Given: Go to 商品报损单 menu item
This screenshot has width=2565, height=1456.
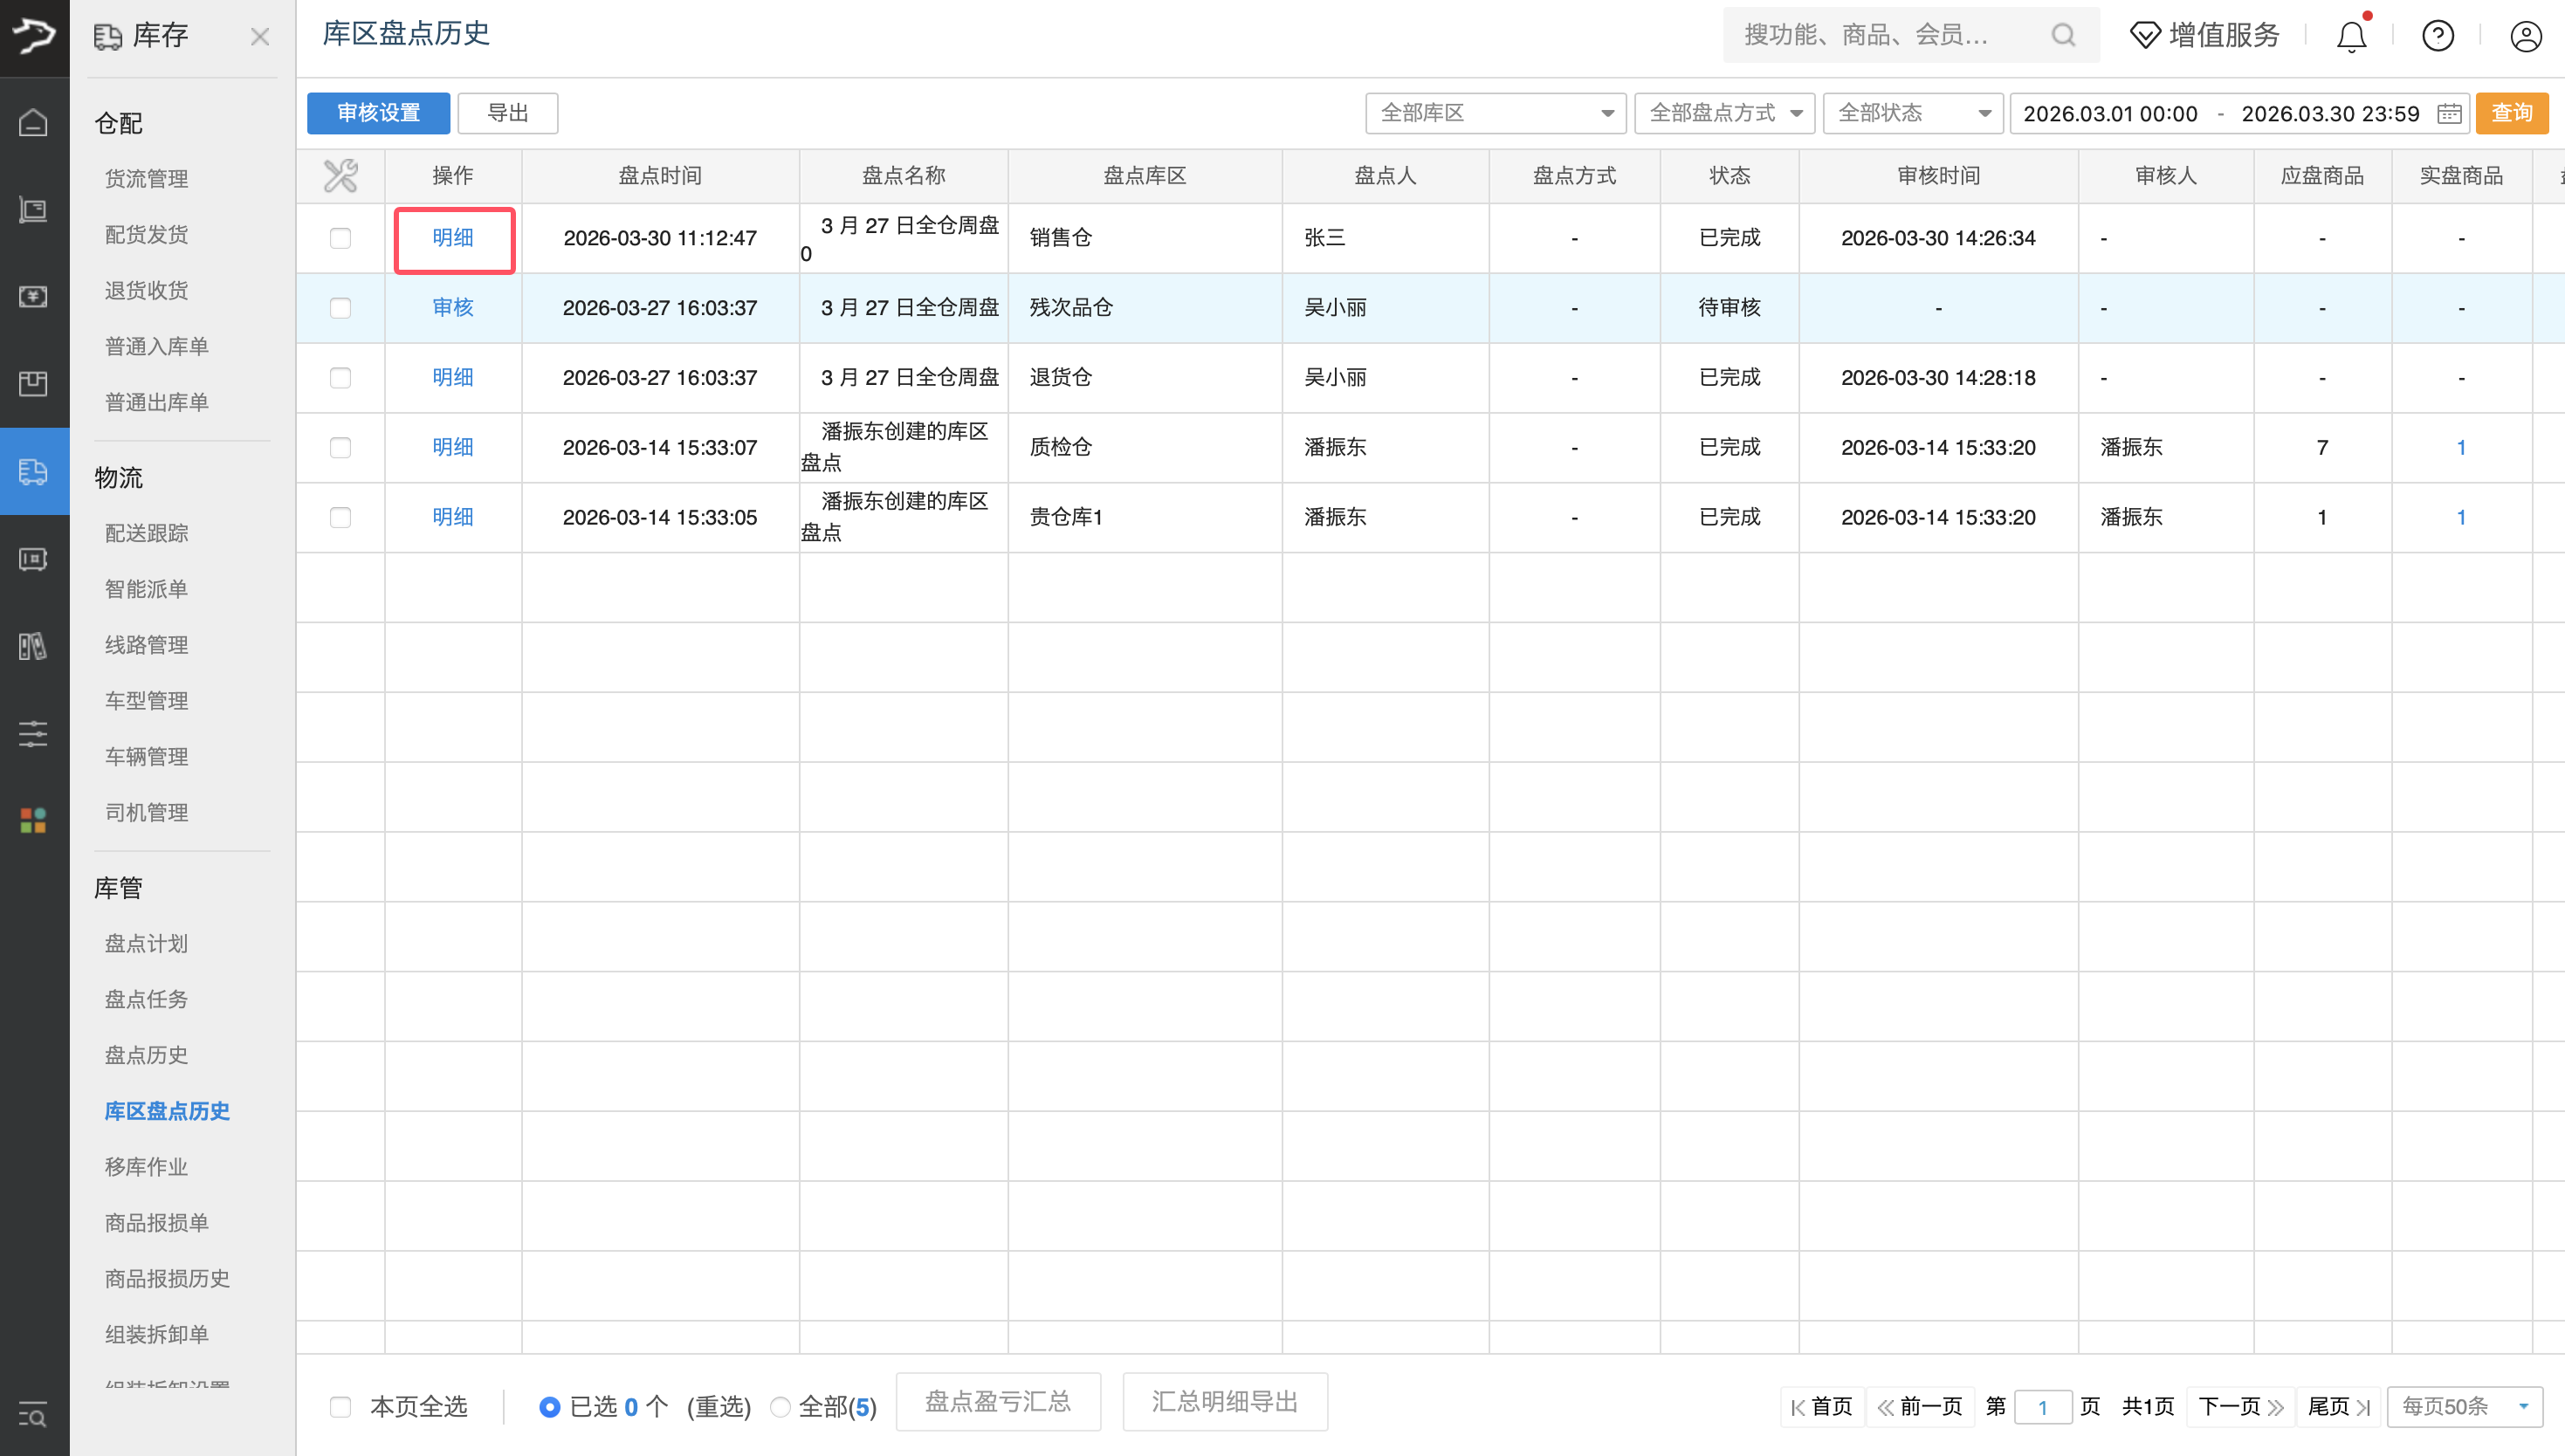Looking at the screenshot, I should [x=156, y=1222].
